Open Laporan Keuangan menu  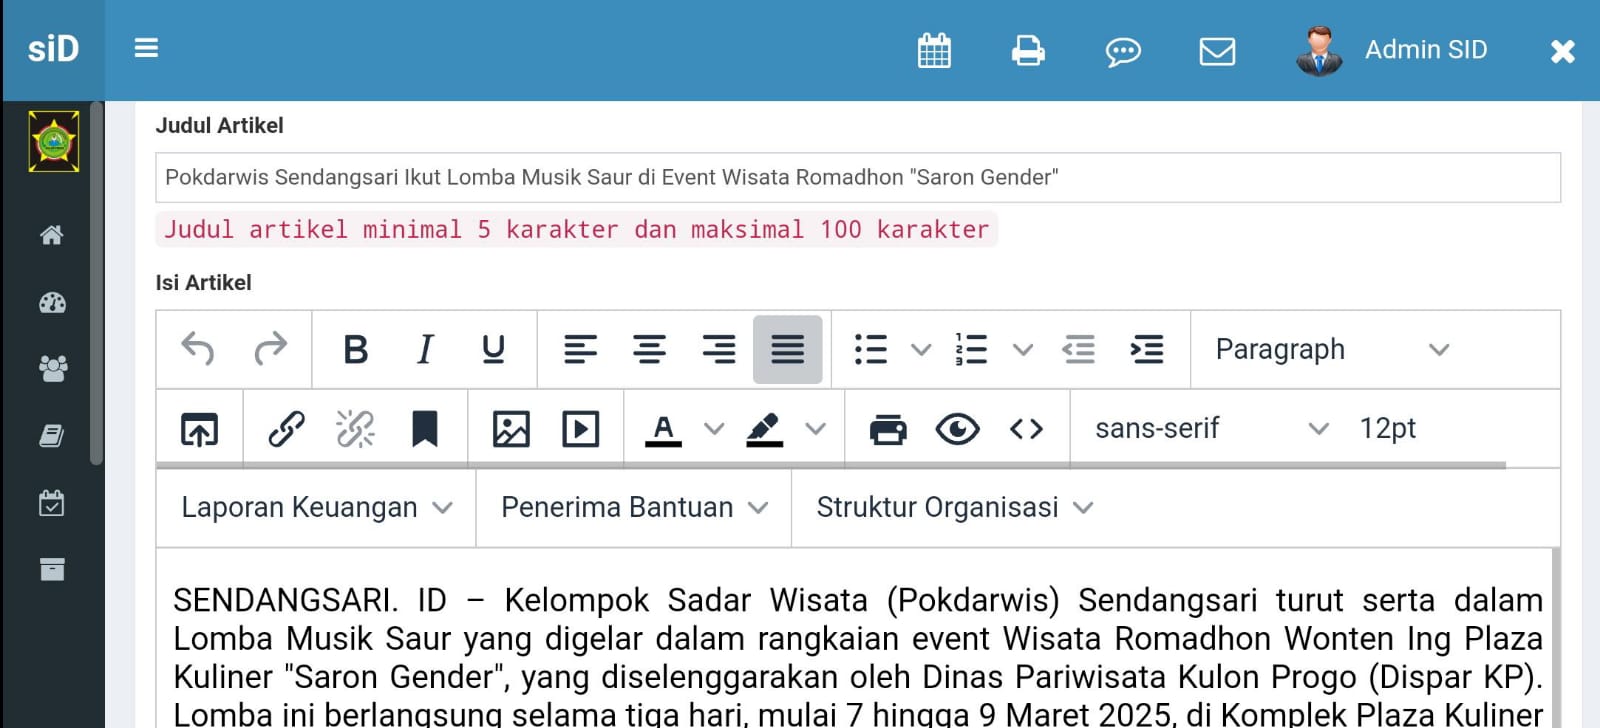coord(317,507)
